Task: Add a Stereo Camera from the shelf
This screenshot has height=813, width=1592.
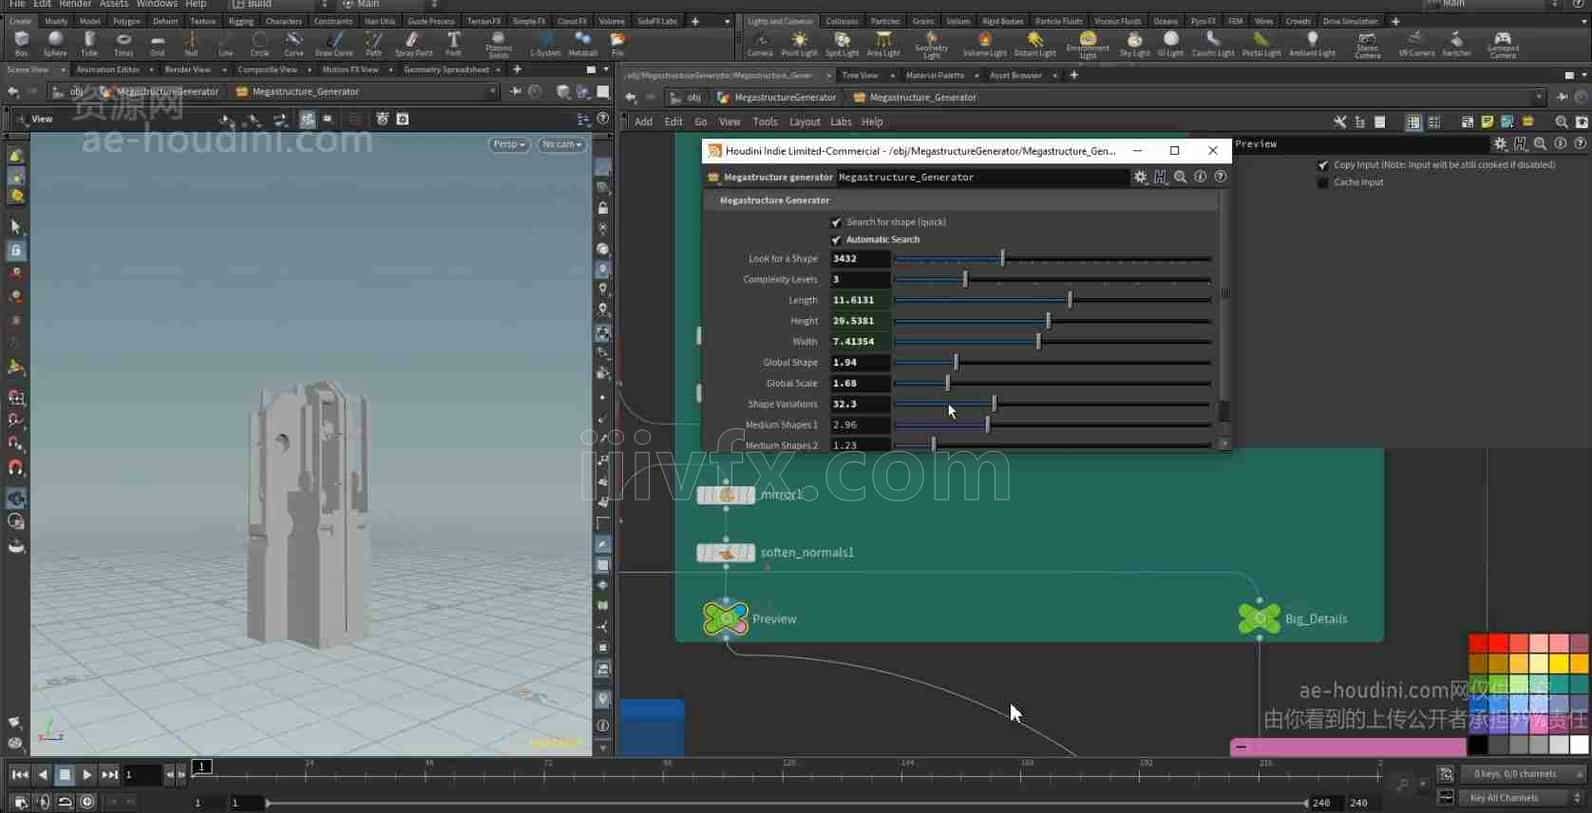Action: click(x=1367, y=44)
